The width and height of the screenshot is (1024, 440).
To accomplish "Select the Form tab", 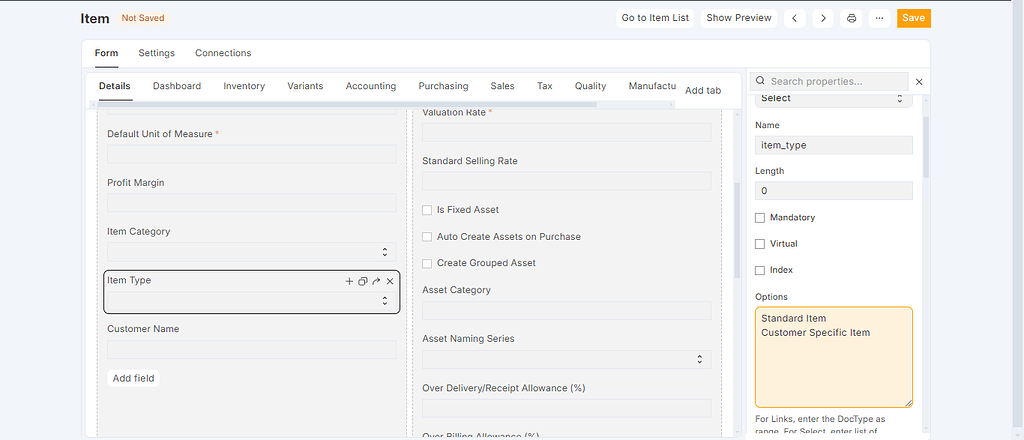I will click(106, 53).
